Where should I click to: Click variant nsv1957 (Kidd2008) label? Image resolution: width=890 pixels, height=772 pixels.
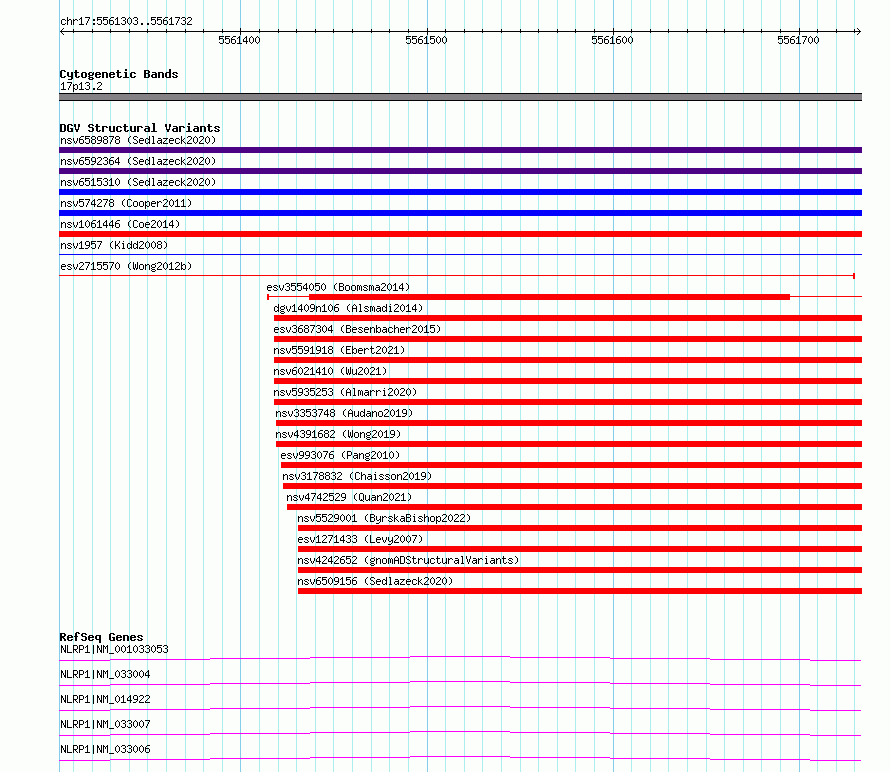coord(114,245)
